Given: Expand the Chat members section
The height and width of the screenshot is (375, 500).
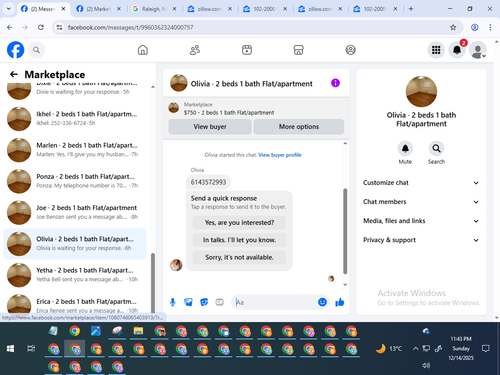Looking at the screenshot, I should pos(421,202).
